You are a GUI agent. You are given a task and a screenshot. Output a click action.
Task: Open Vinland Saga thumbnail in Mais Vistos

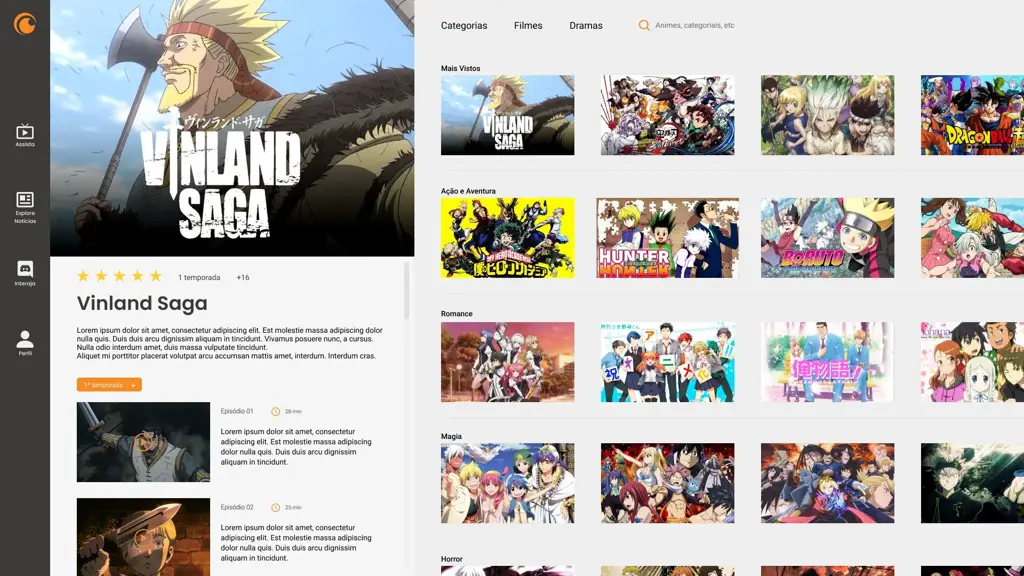pyautogui.click(x=507, y=115)
